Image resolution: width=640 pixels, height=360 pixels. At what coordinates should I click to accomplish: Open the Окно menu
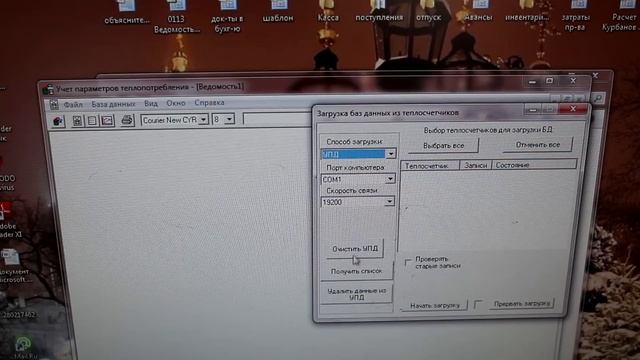click(x=176, y=103)
